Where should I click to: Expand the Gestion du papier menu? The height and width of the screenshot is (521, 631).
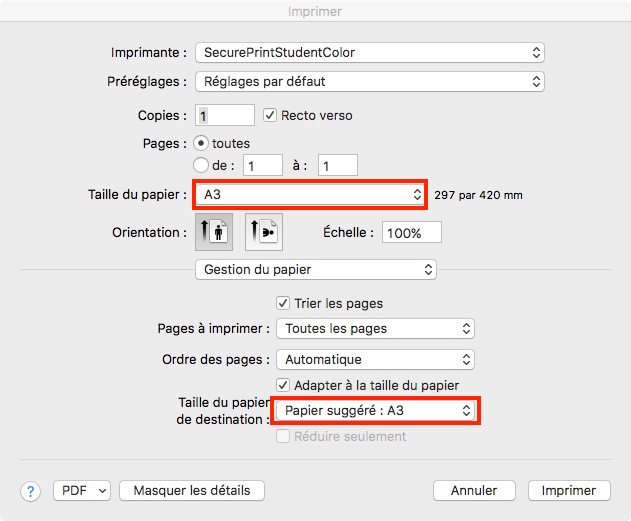click(x=316, y=269)
